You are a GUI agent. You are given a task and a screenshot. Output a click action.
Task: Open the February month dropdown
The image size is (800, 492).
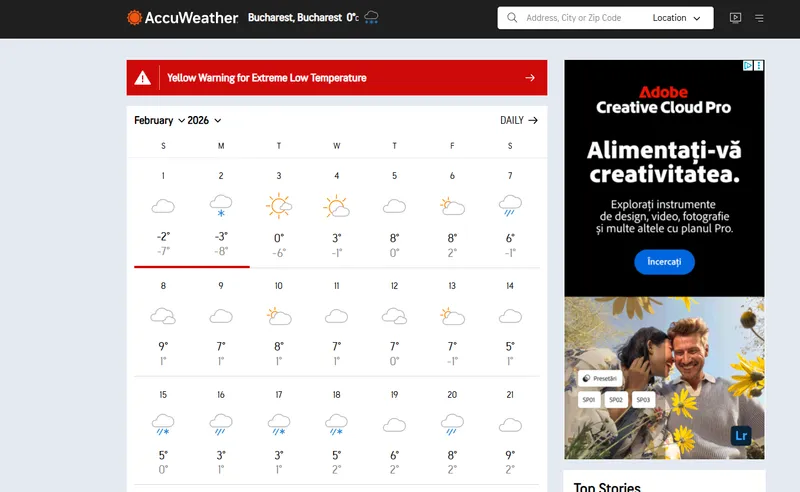point(159,120)
